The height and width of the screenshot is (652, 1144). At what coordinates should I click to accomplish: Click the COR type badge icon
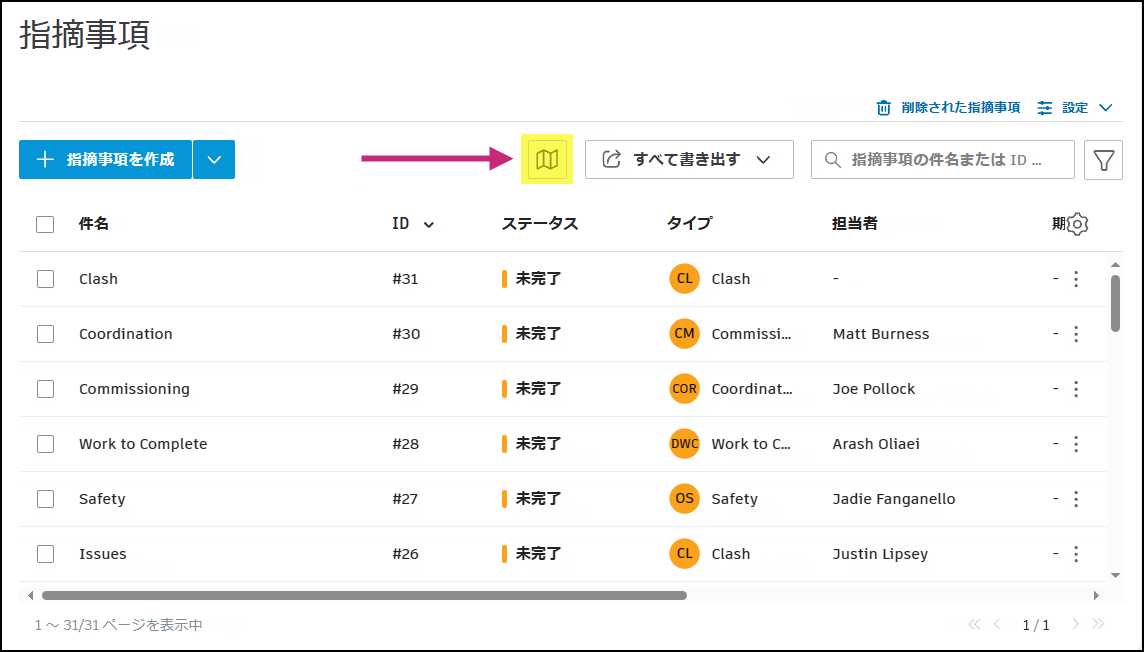pyautogui.click(x=684, y=389)
